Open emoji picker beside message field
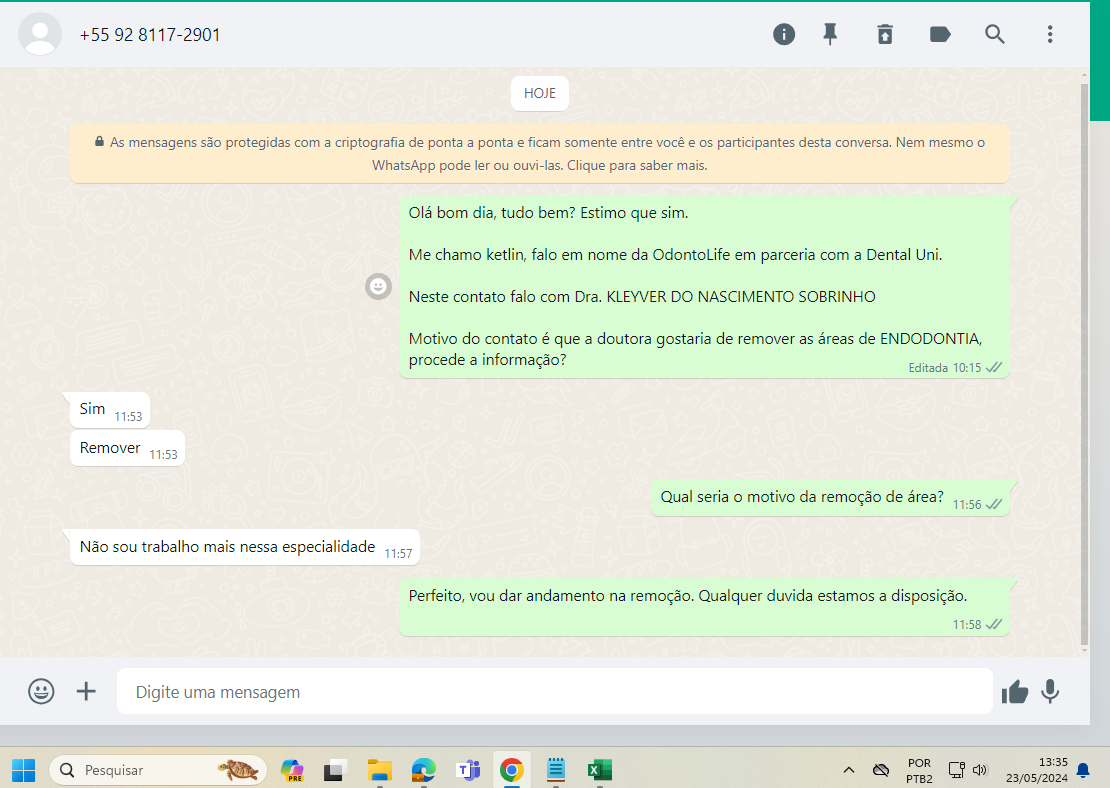The height and width of the screenshot is (788, 1110). (x=41, y=691)
